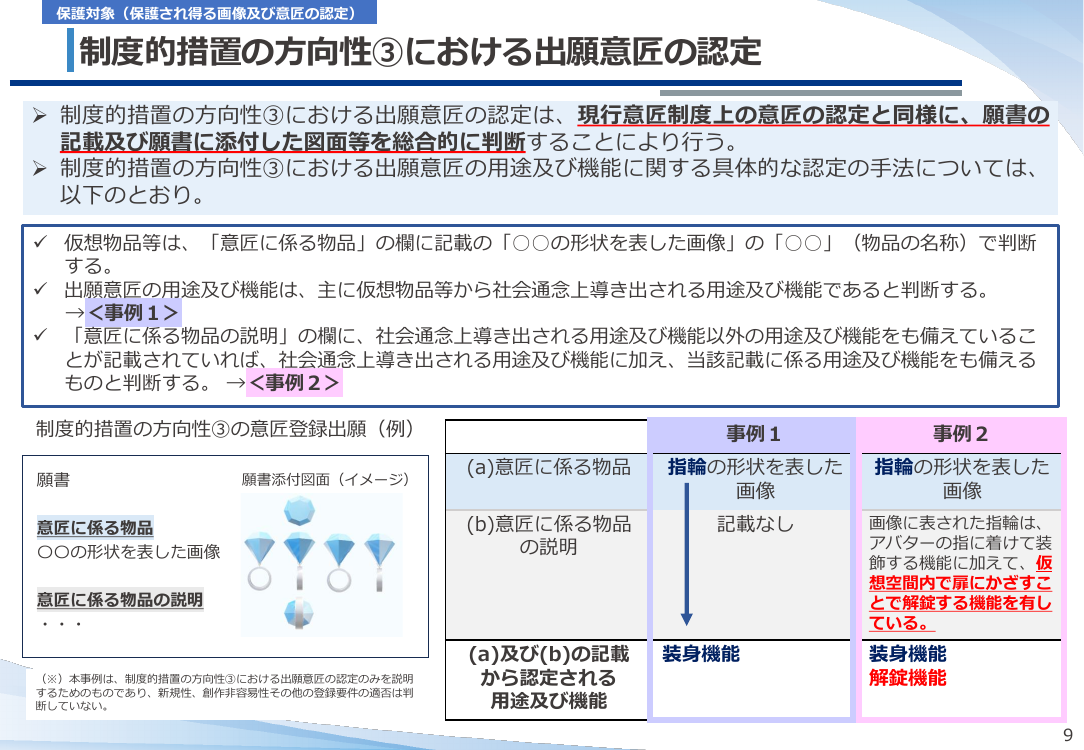Click 装身機能 in the 事例２ column
This screenshot has width=1084, height=750.
point(908,654)
